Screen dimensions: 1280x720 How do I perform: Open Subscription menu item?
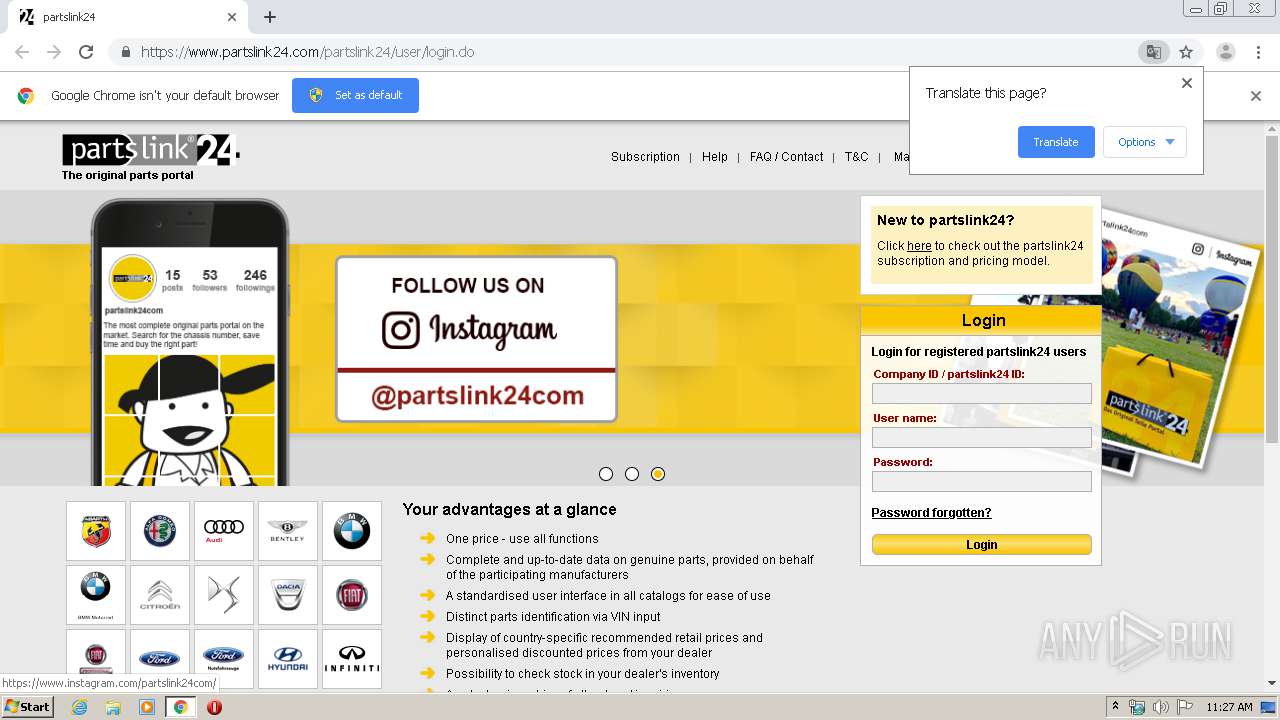[x=645, y=157]
